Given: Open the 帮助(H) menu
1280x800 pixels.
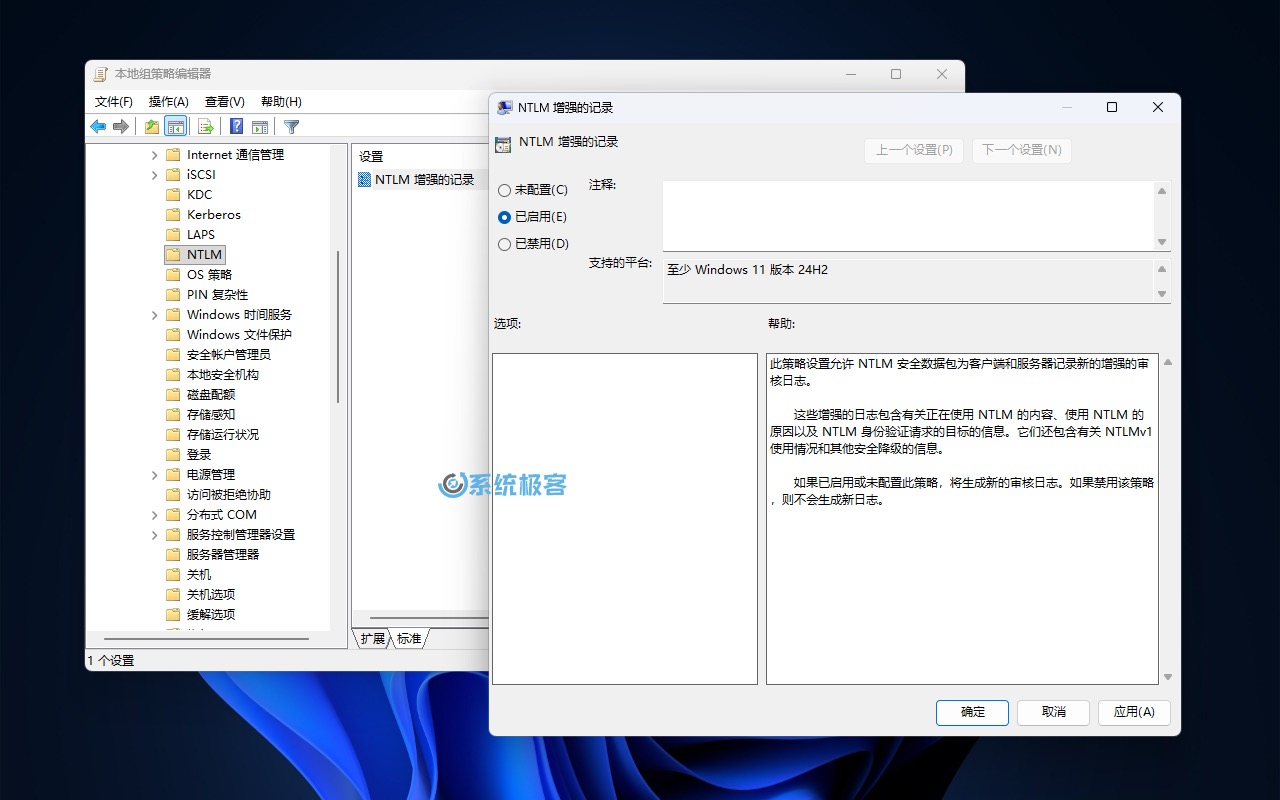Looking at the screenshot, I should pos(281,102).
